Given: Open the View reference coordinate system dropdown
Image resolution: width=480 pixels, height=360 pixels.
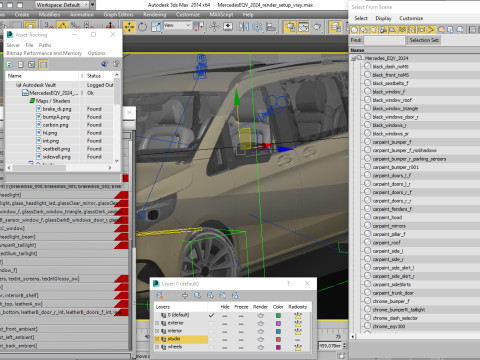Looking at the screenshot, I should [177, 25].
